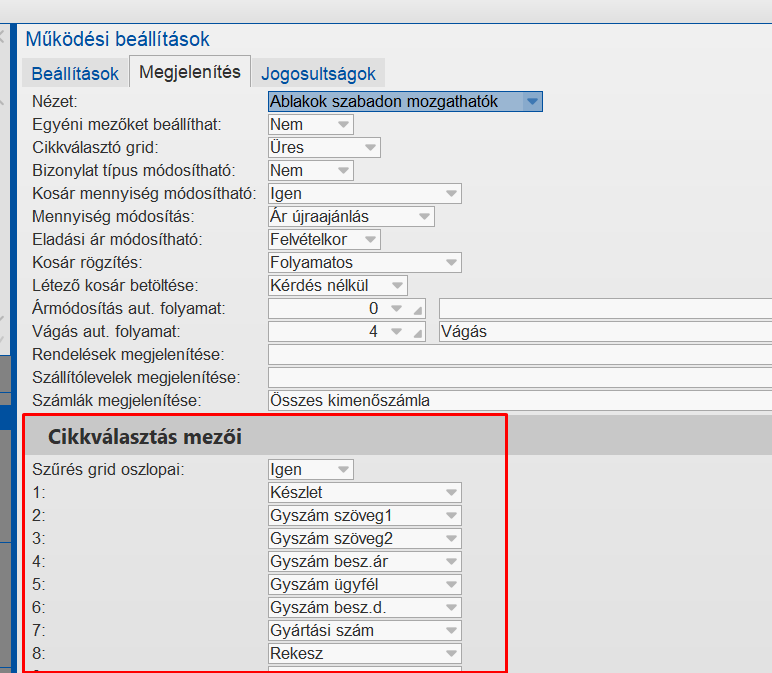Open the Jogosultságok tab

318,73
